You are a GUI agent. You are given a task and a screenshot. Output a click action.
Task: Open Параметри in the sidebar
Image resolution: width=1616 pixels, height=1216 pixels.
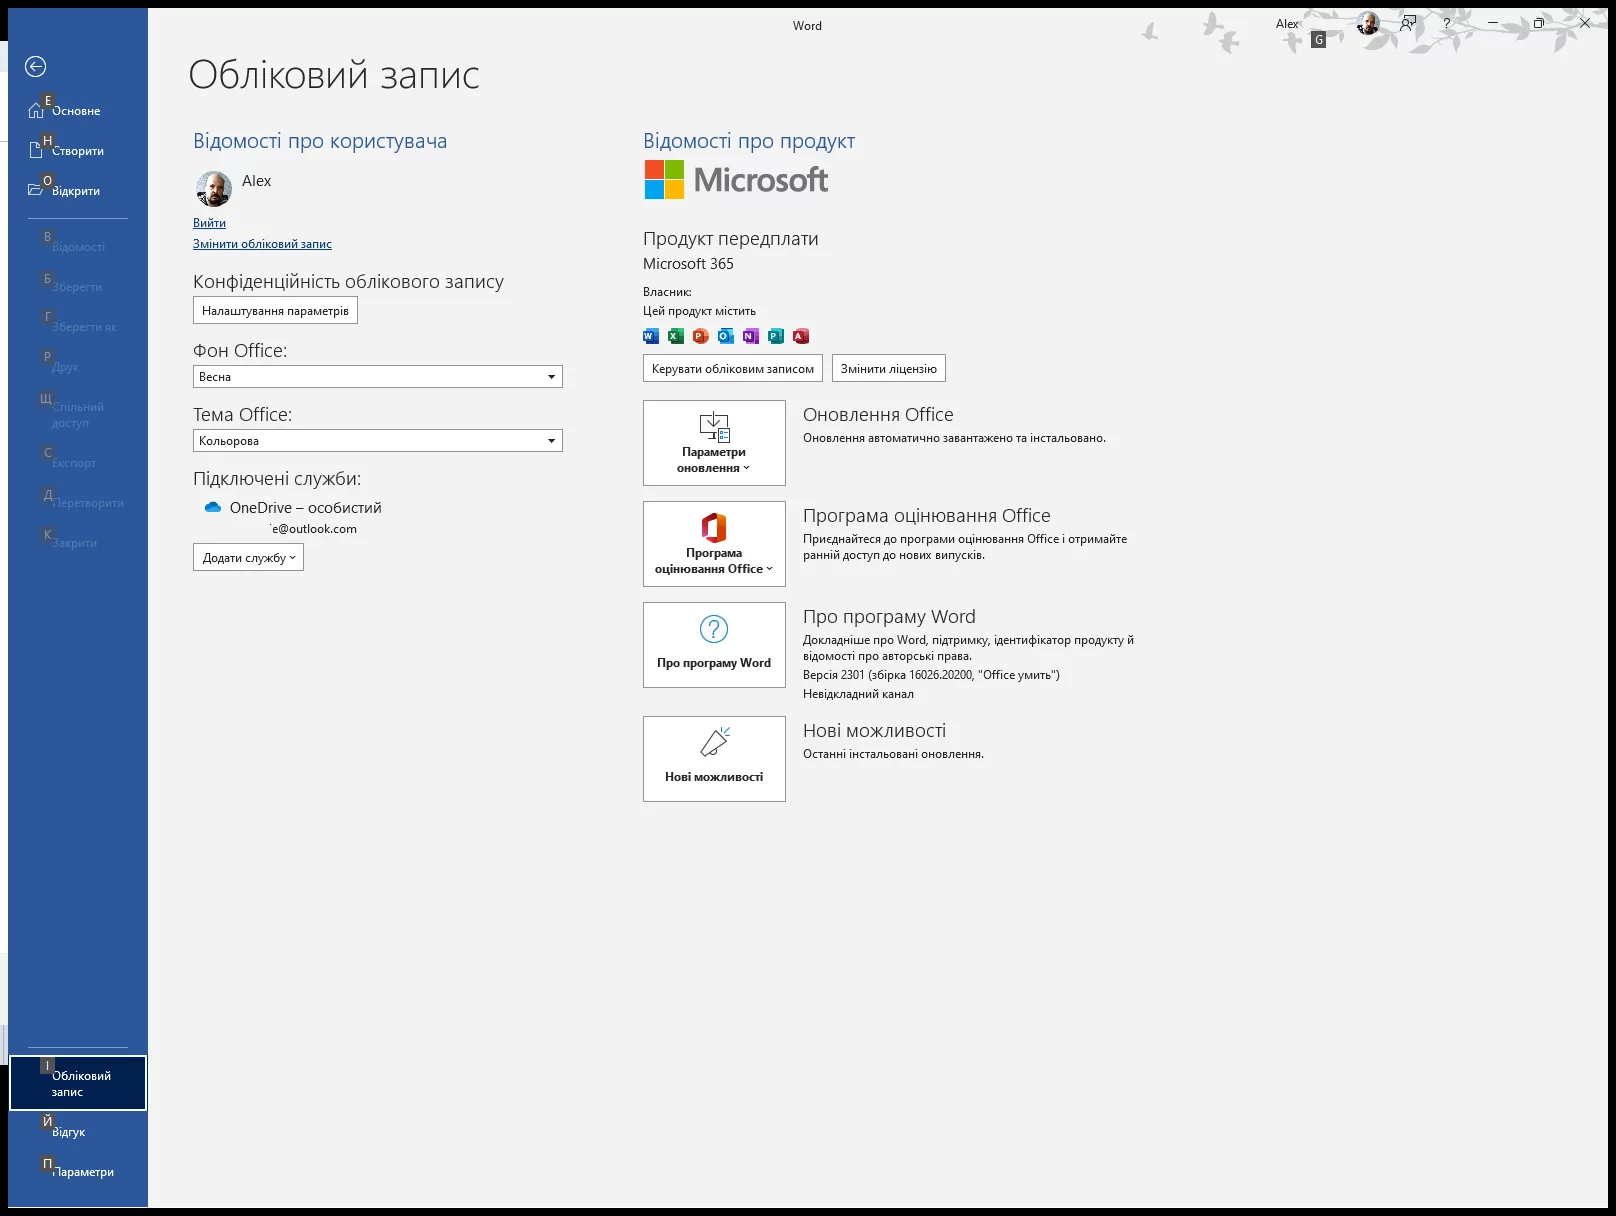coord(78,1171)
